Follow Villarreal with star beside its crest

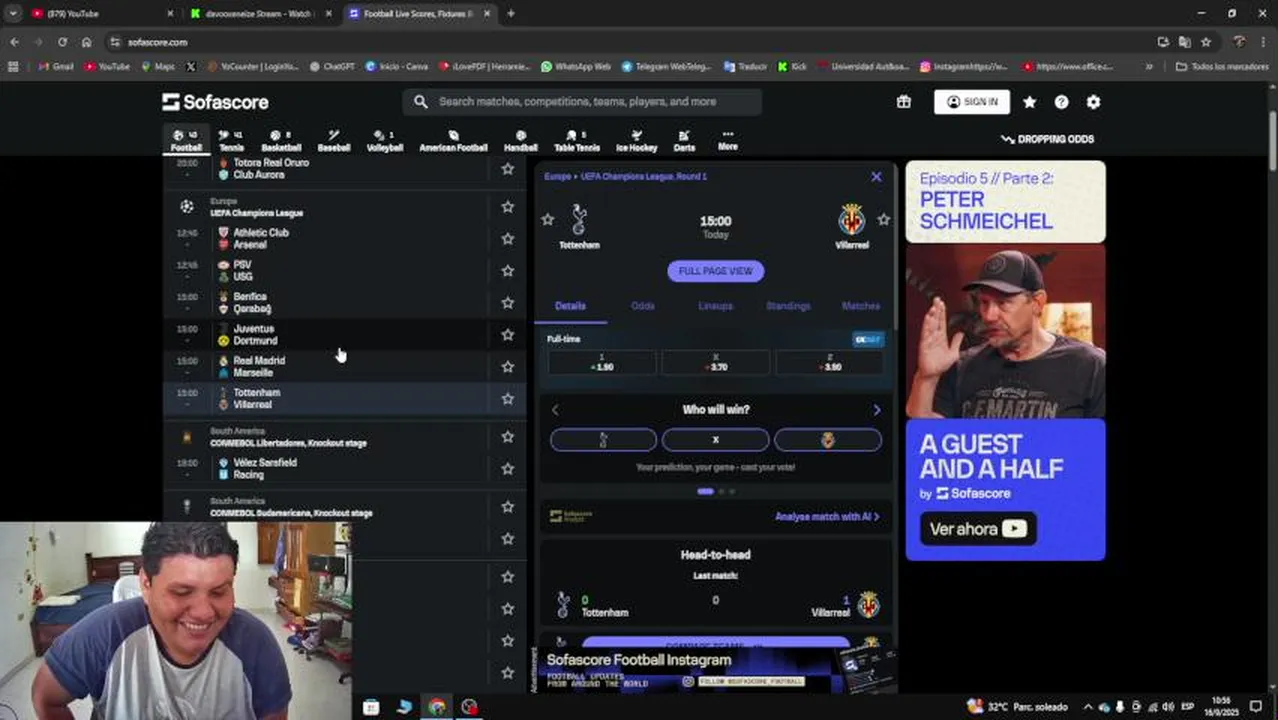(x=883, y=219)
